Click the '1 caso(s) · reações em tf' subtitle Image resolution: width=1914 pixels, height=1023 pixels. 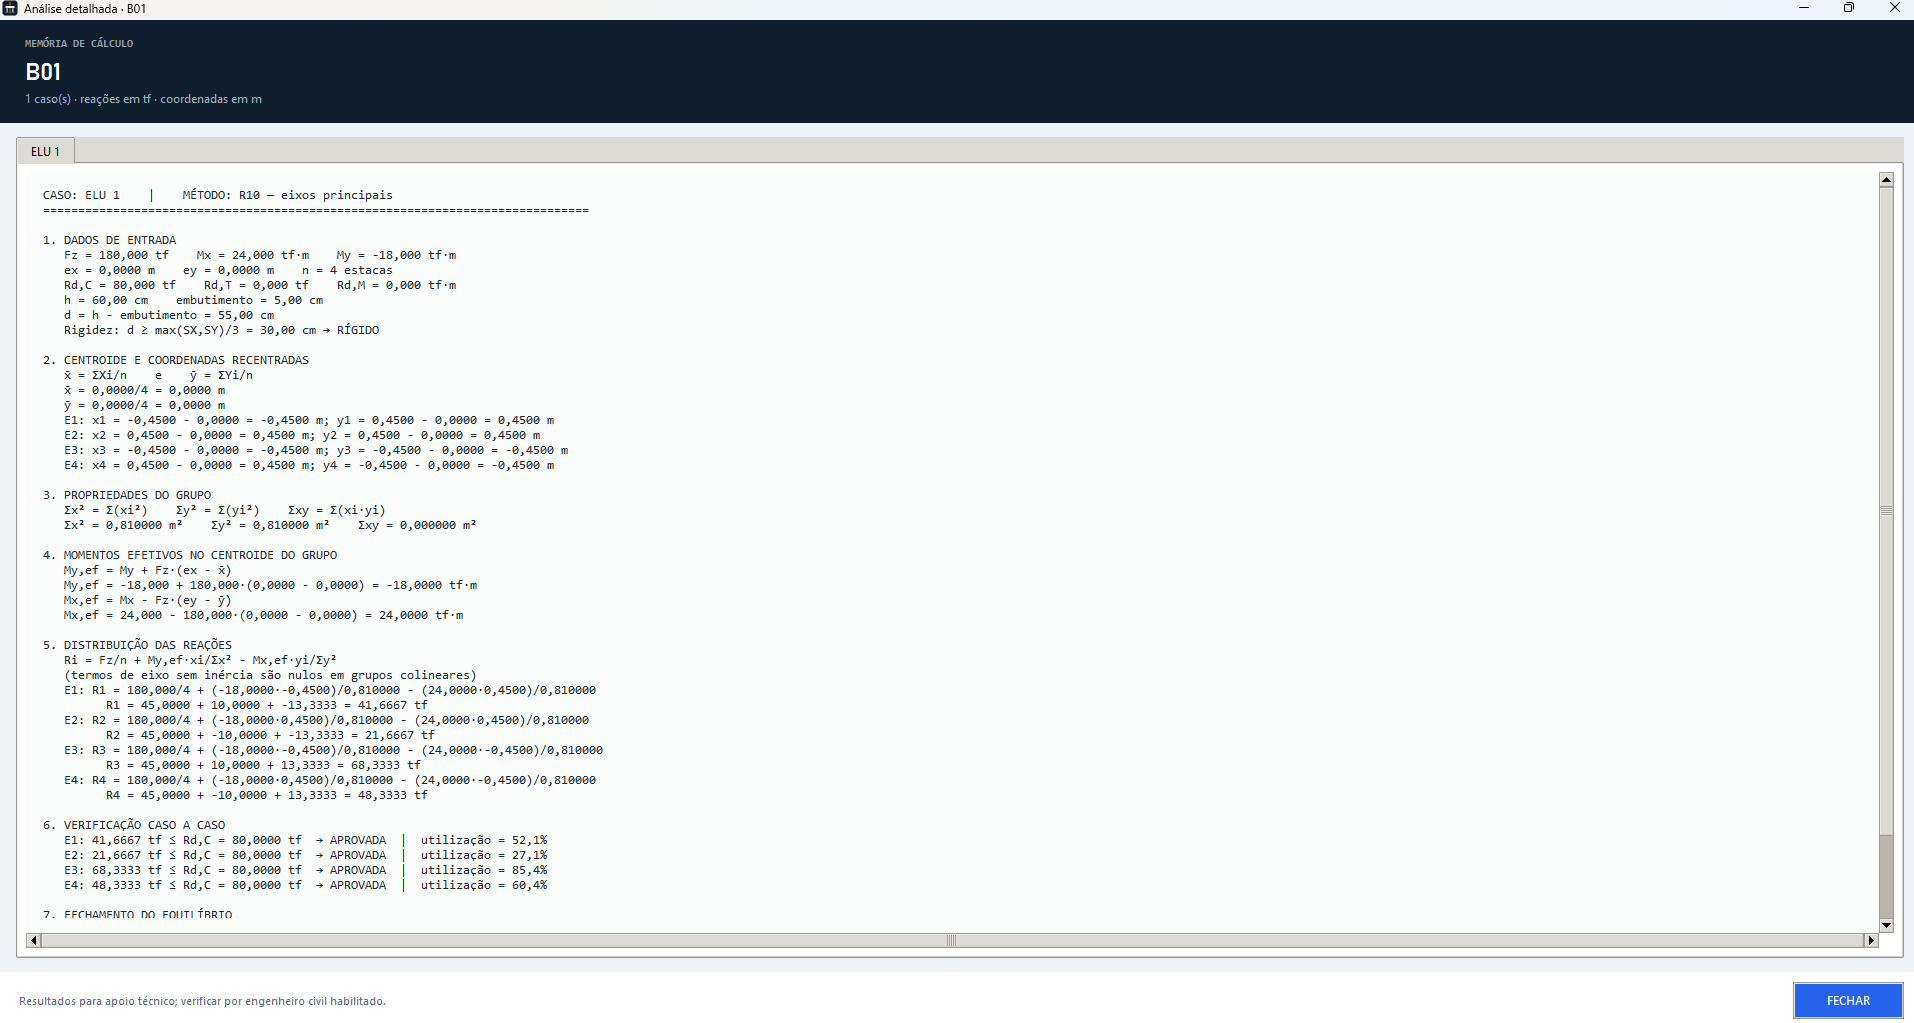(143, 99)
